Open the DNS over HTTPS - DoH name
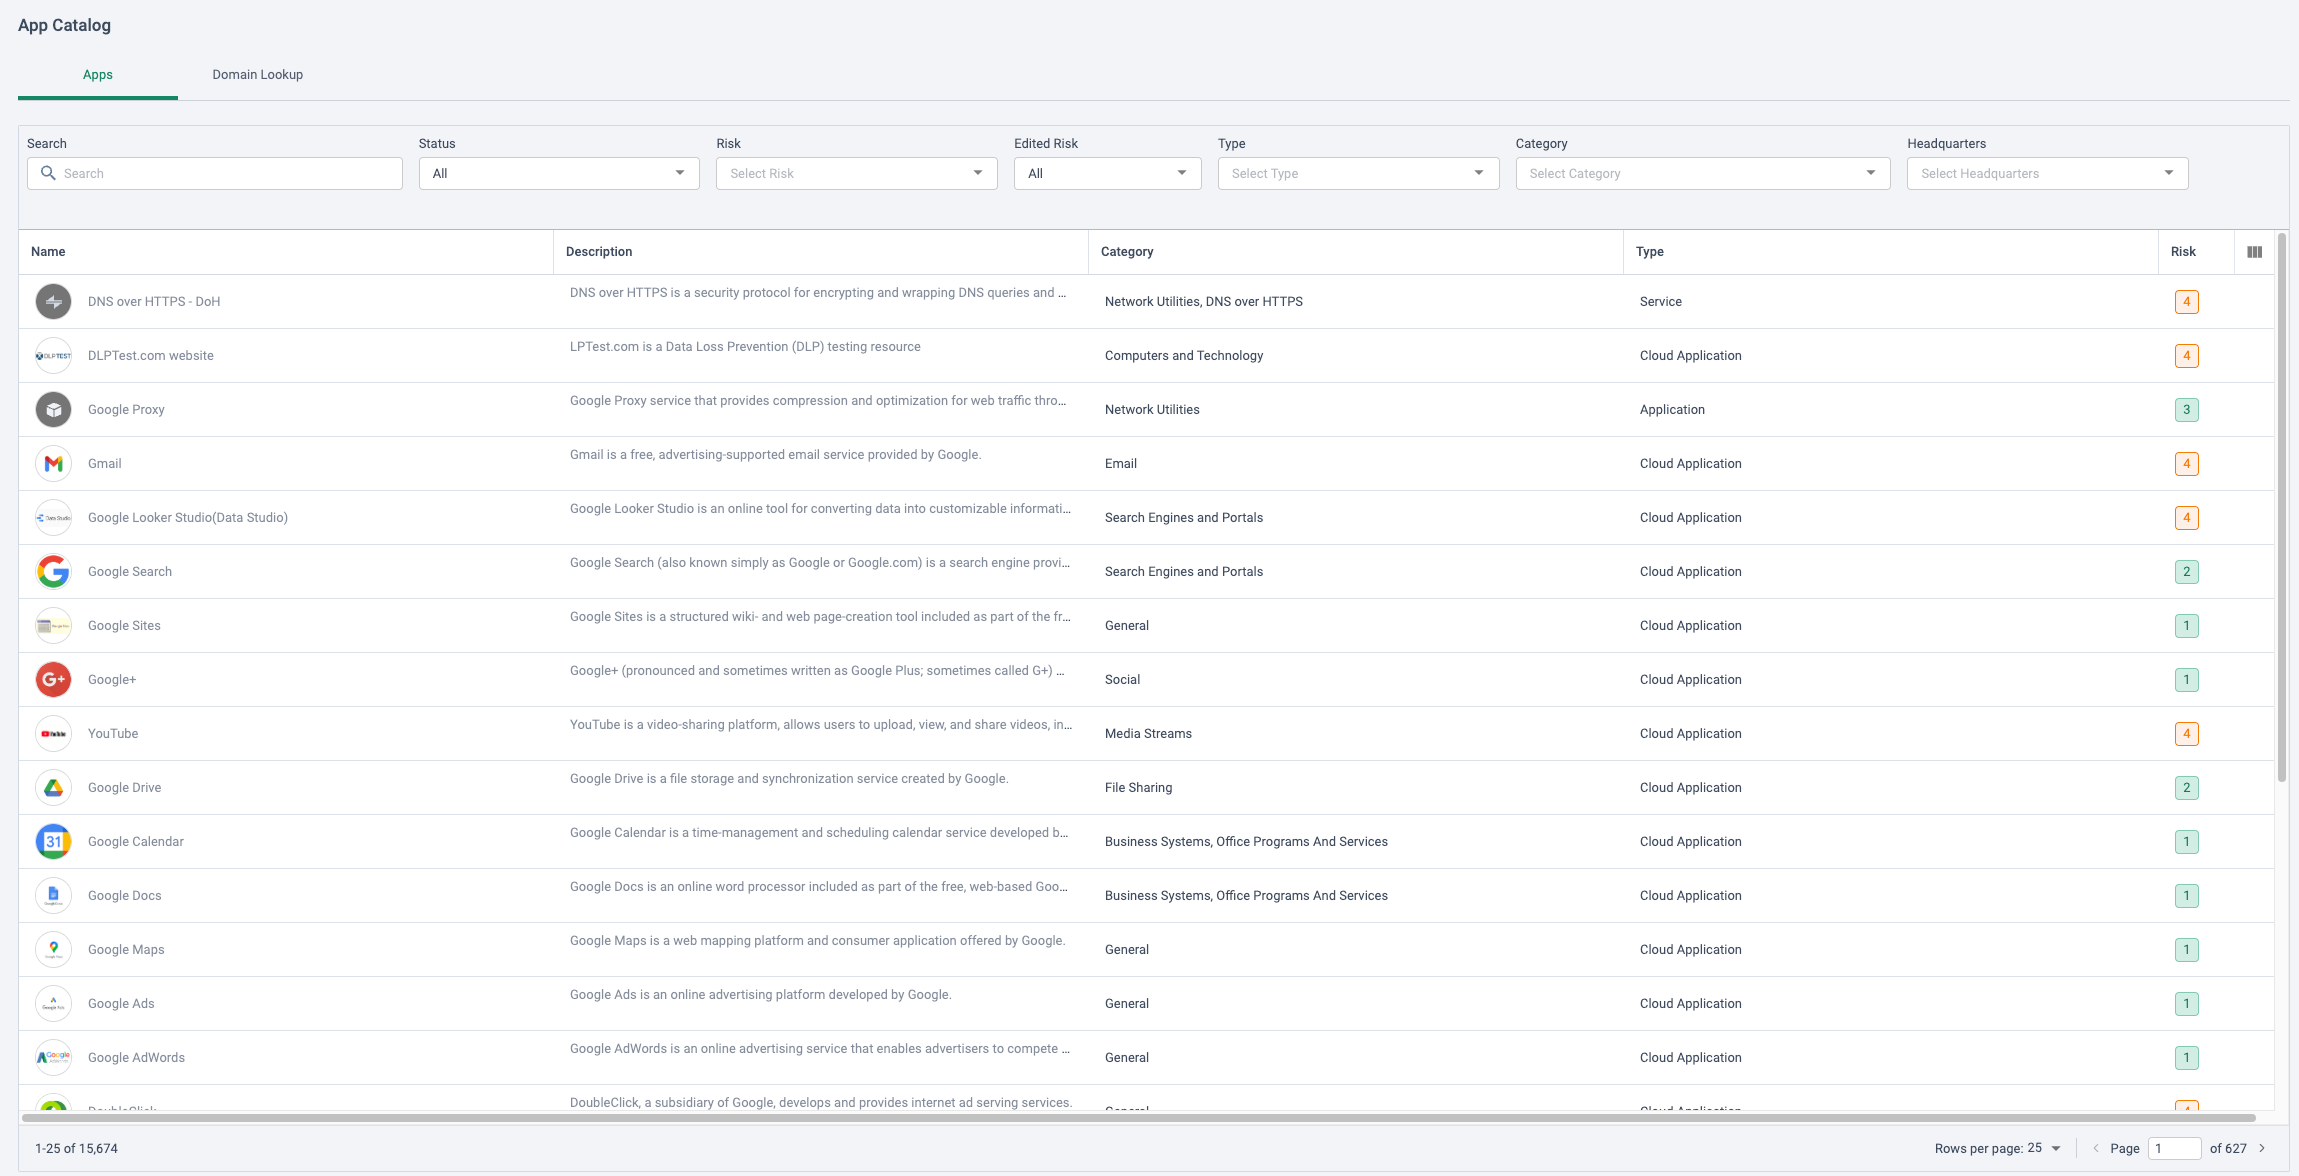Screen dimensions: 2299x1176 tap(154, 302)
